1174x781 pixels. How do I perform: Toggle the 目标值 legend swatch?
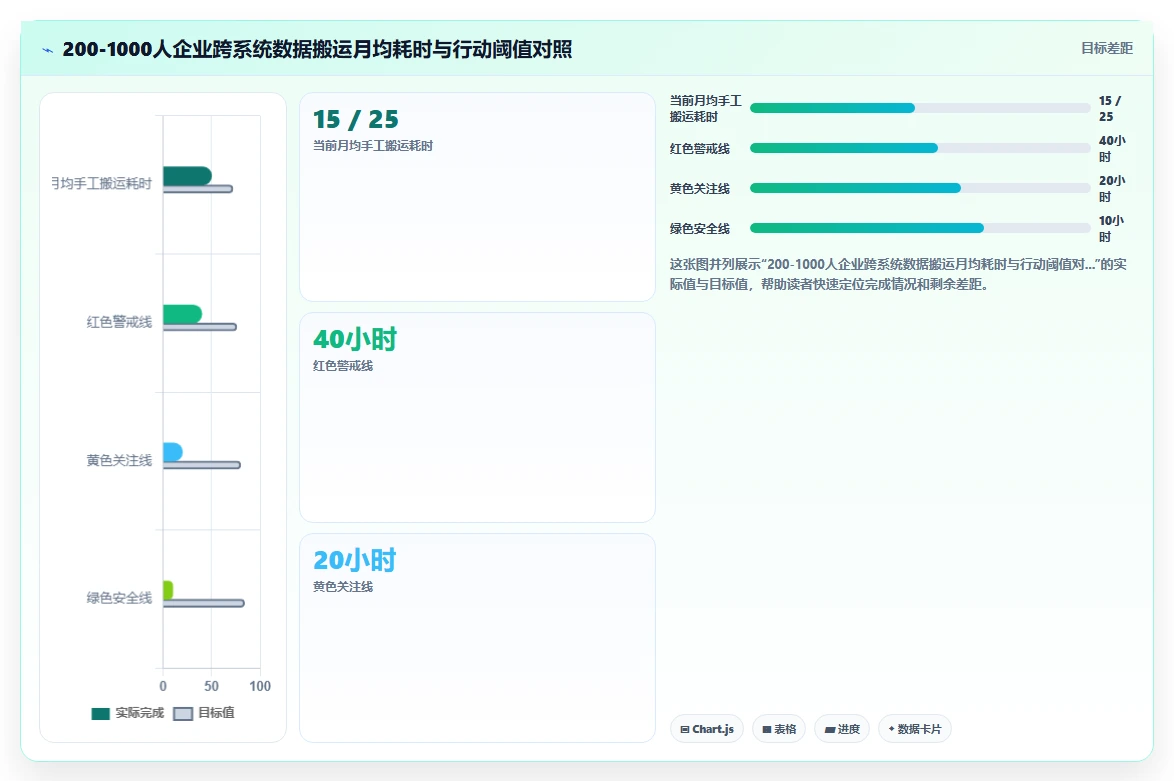coord(183,714)
